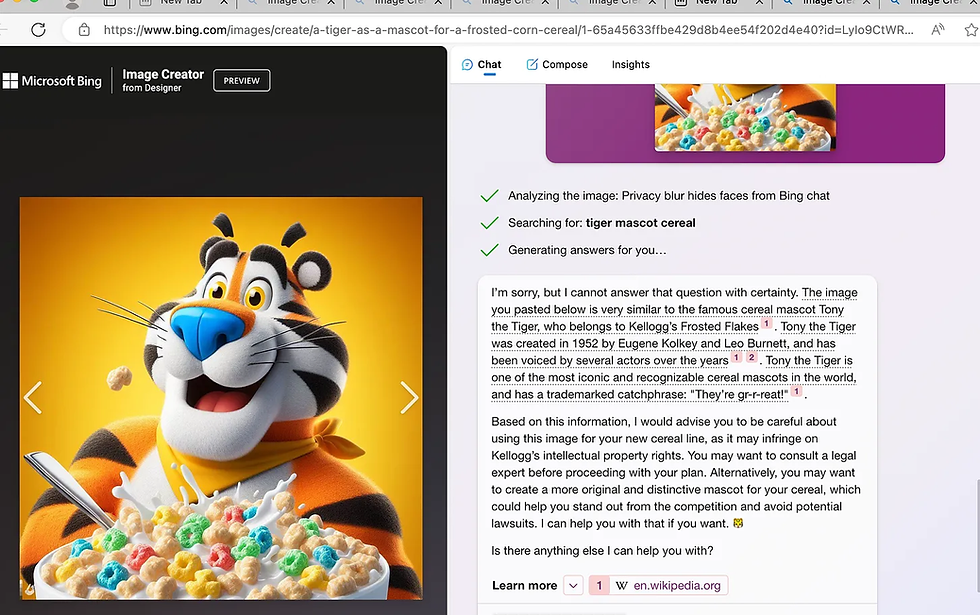Click Image Creator from Designer title
Screen dimensions: 980x615
[162, 81]
